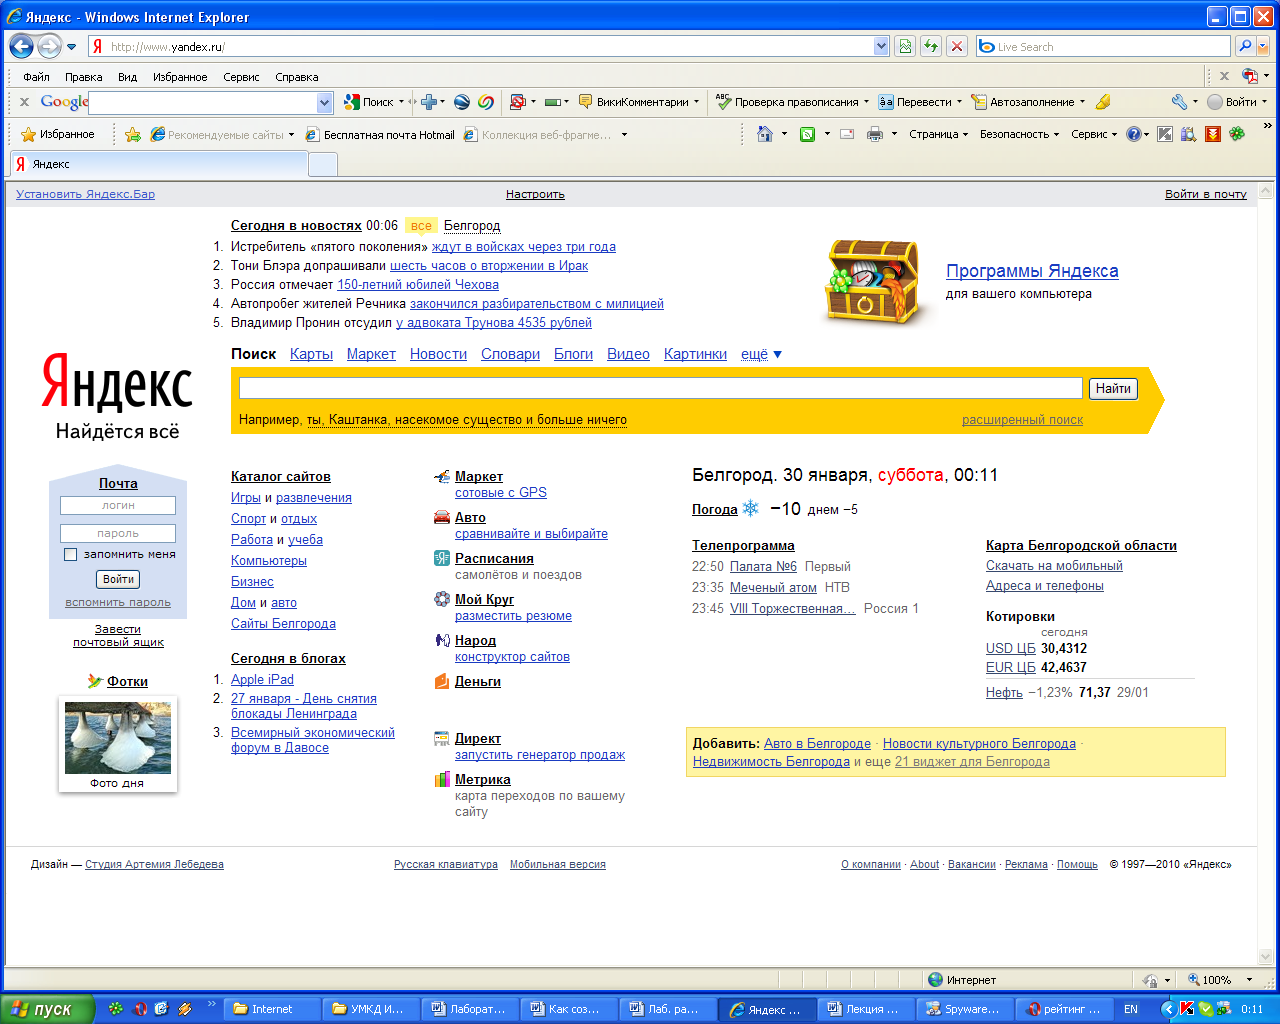The height and width of the screenshot is (1024, 1280).
Task: Click the 'расширенный поиск' link
Action: [x=1022, y=420]
